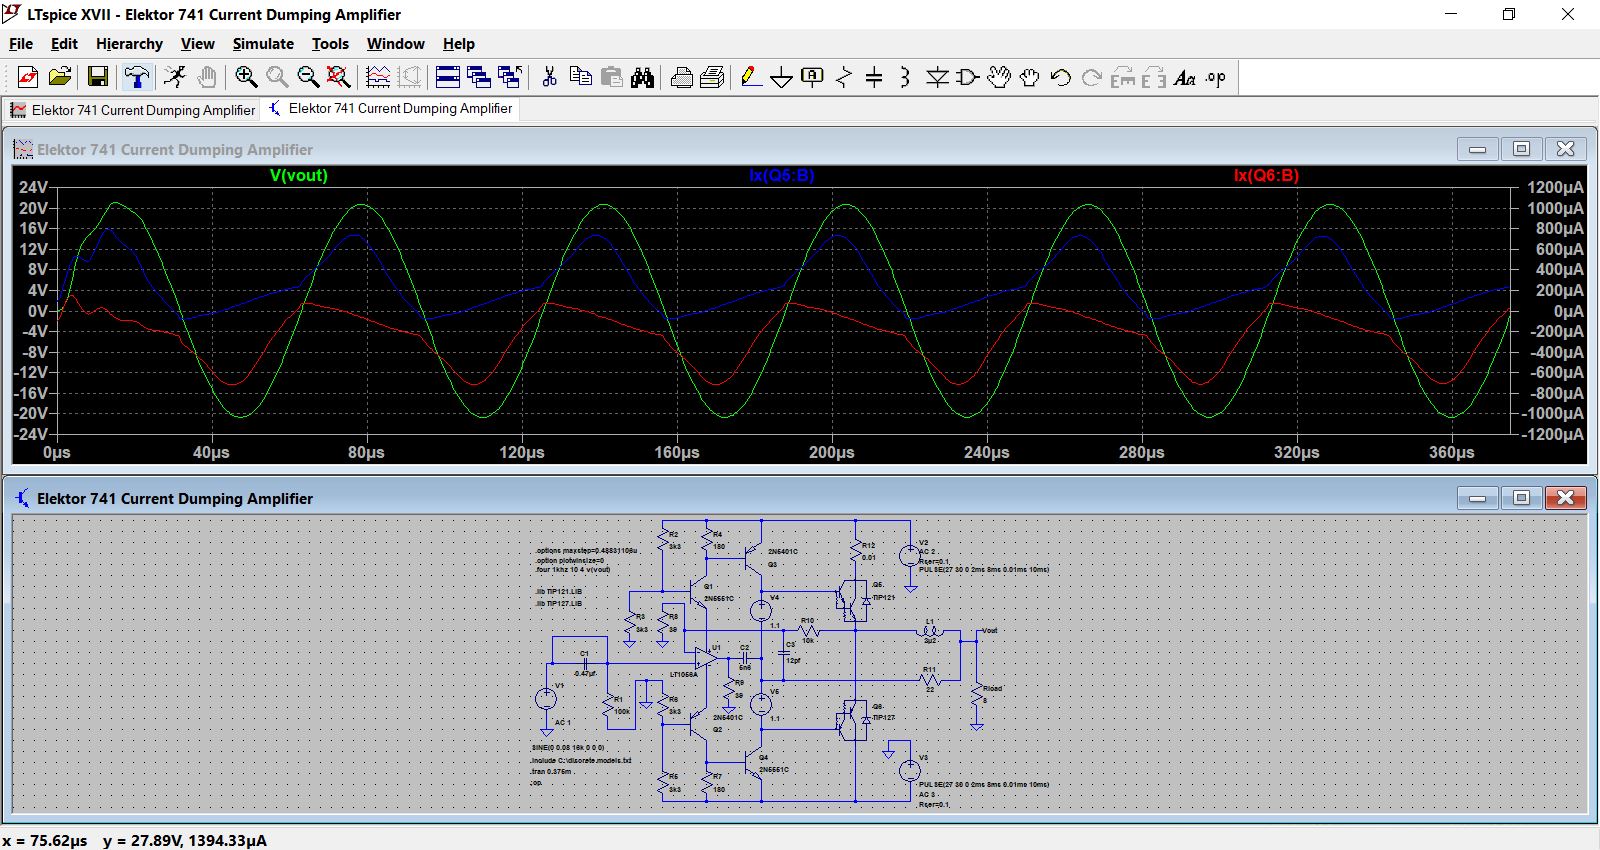The width and height of the screenshot is (1600, 850).
Task: Cut with the scissors icon
Action: point(549,77)
